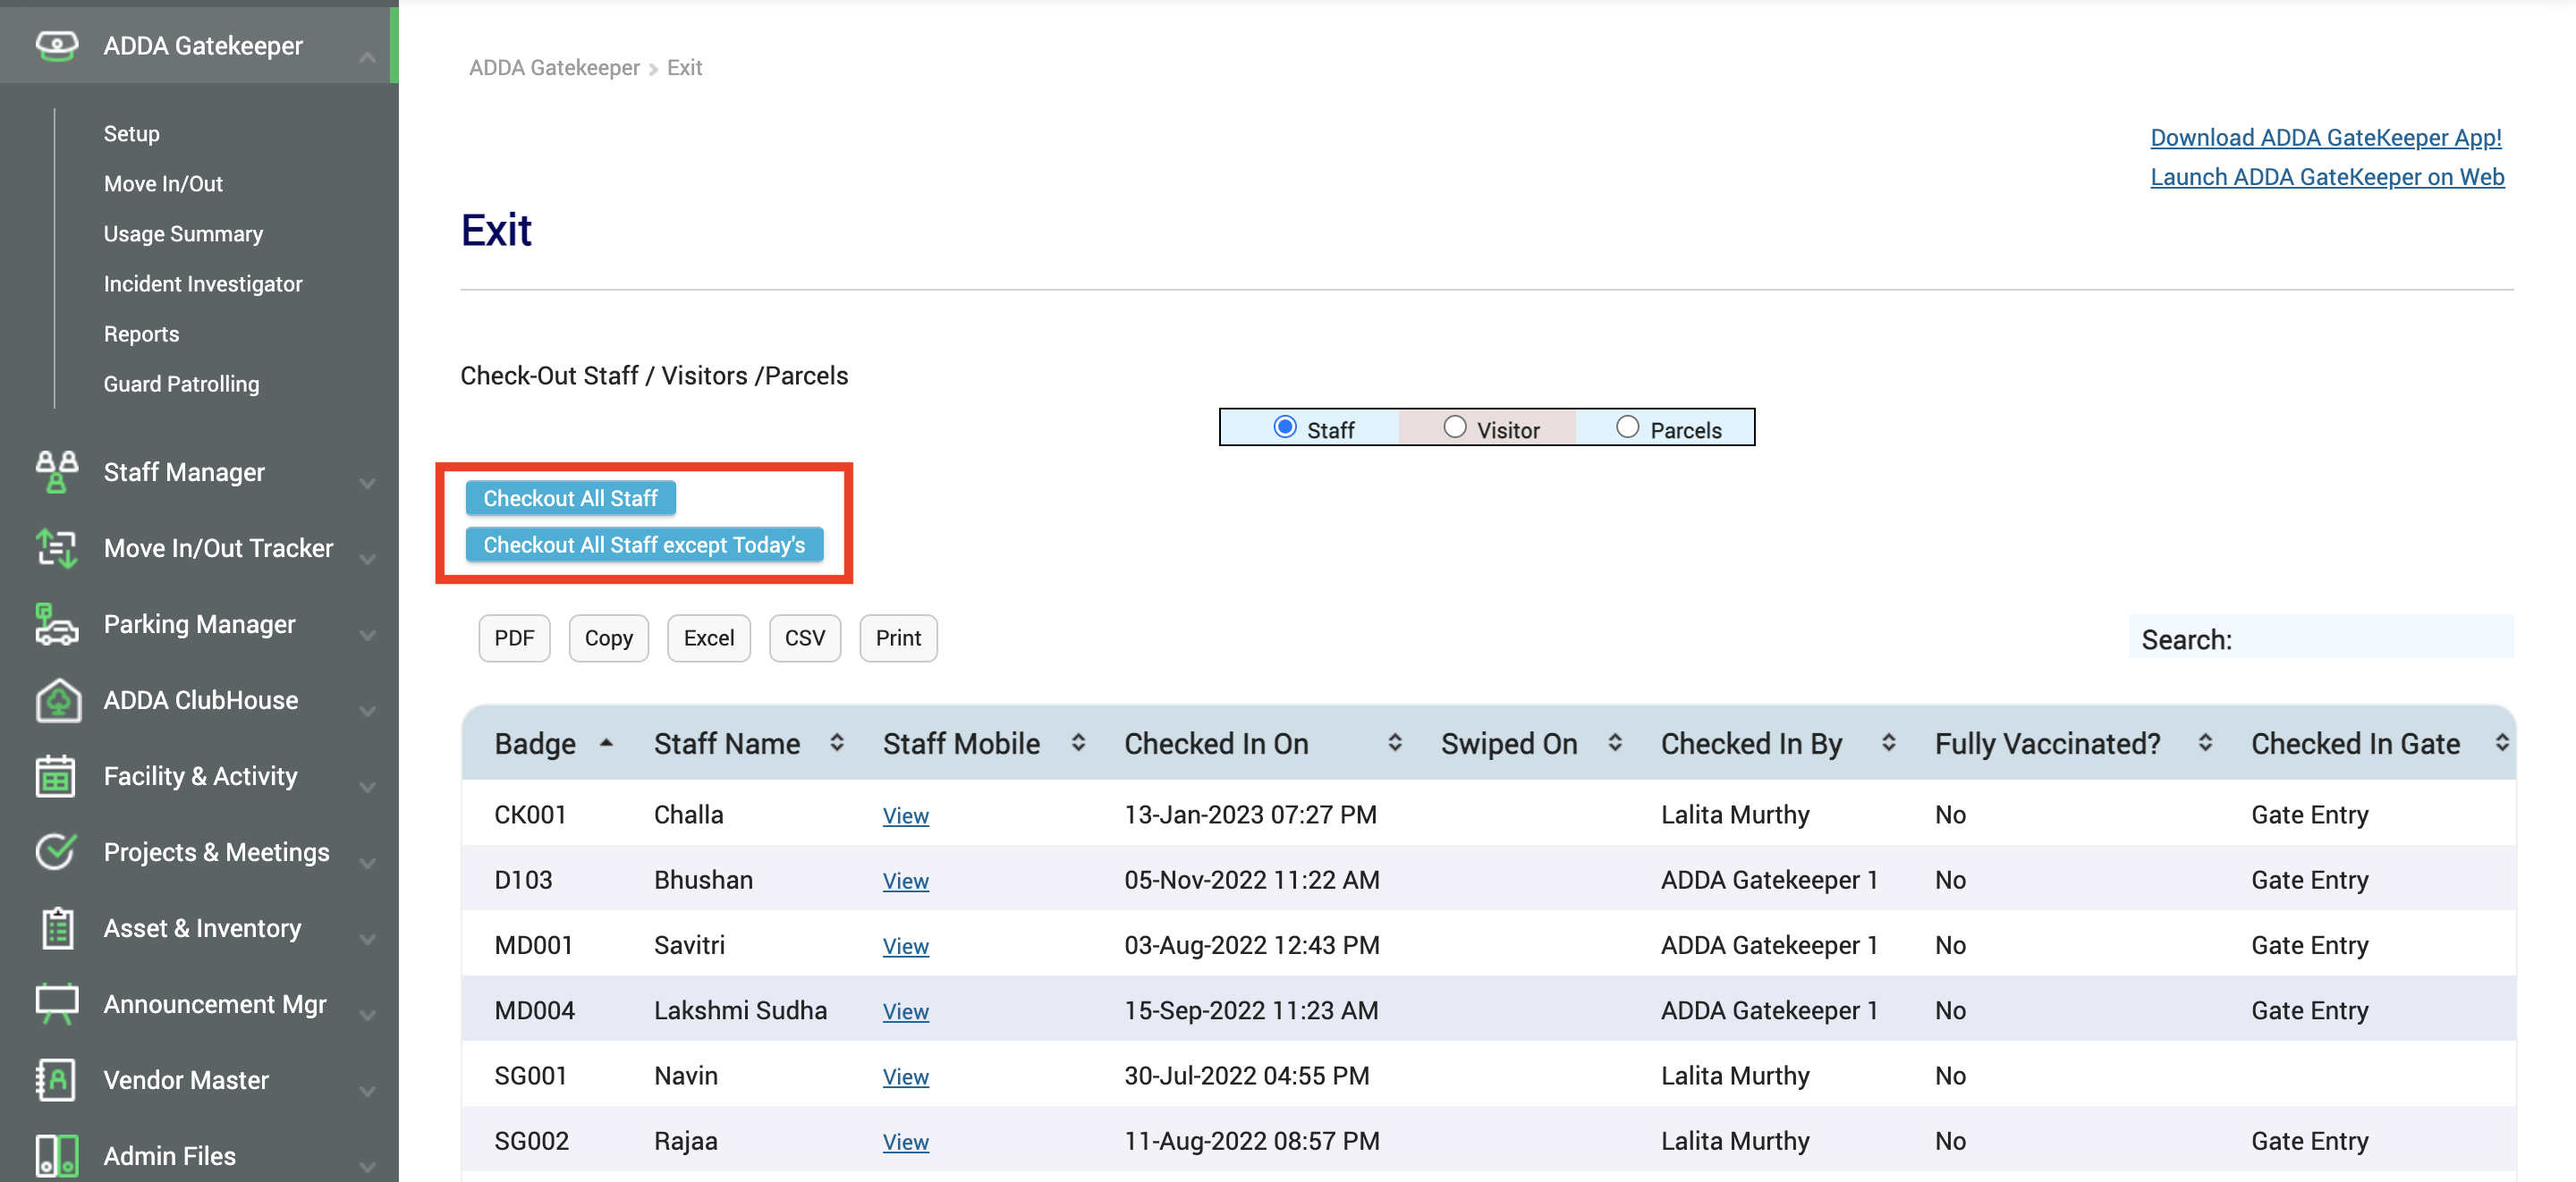
Task: Select the Facility & Activity calendar icon
Action: tap(56, 776)
